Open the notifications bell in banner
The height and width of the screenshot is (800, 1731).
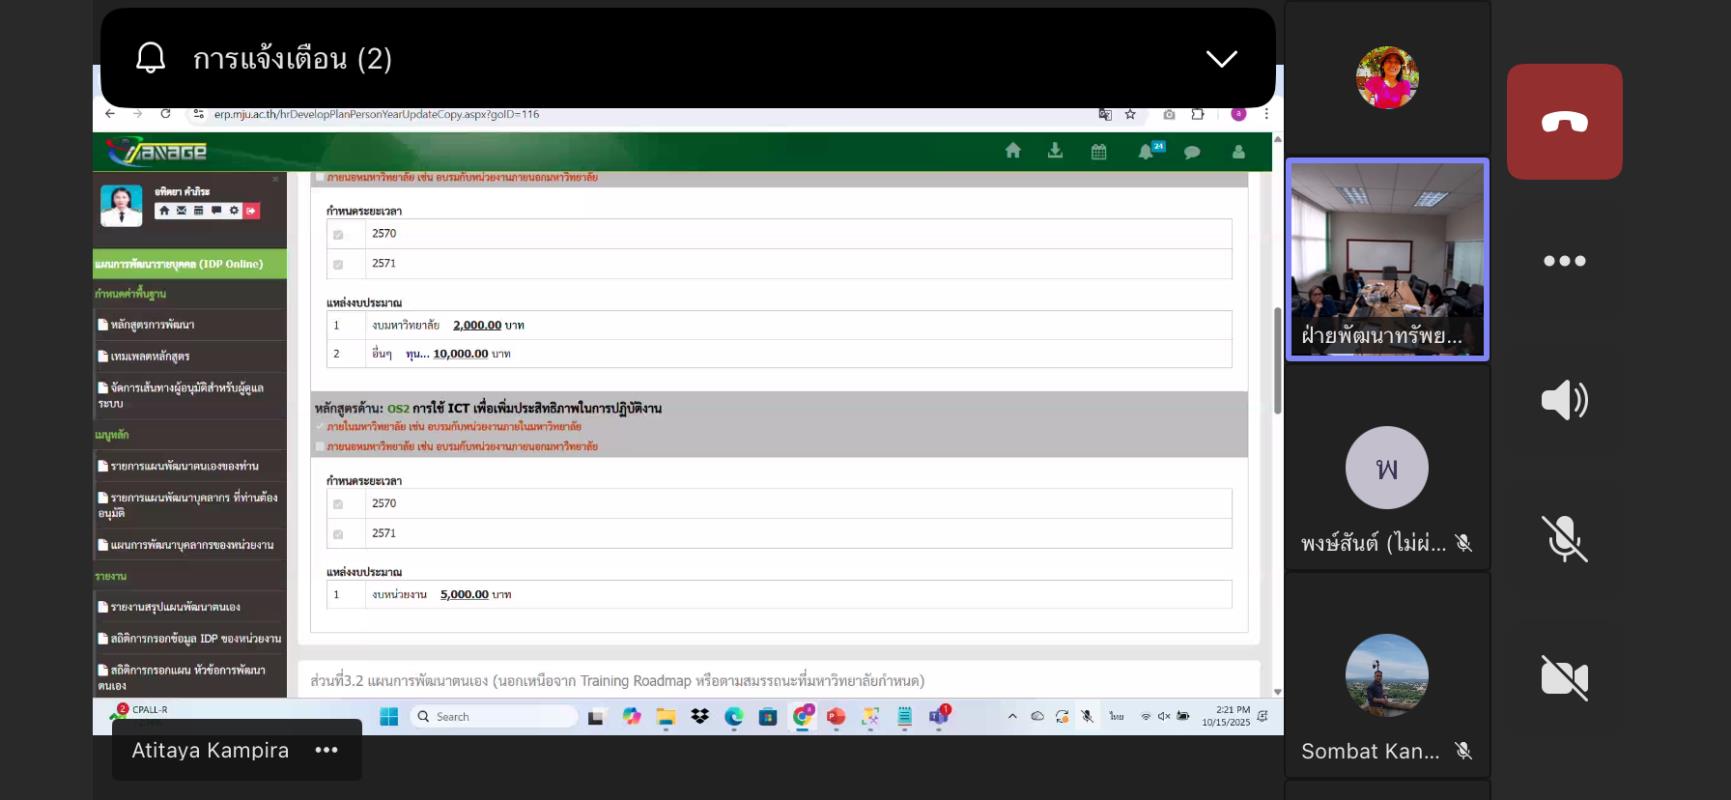[x=151, y=59]
